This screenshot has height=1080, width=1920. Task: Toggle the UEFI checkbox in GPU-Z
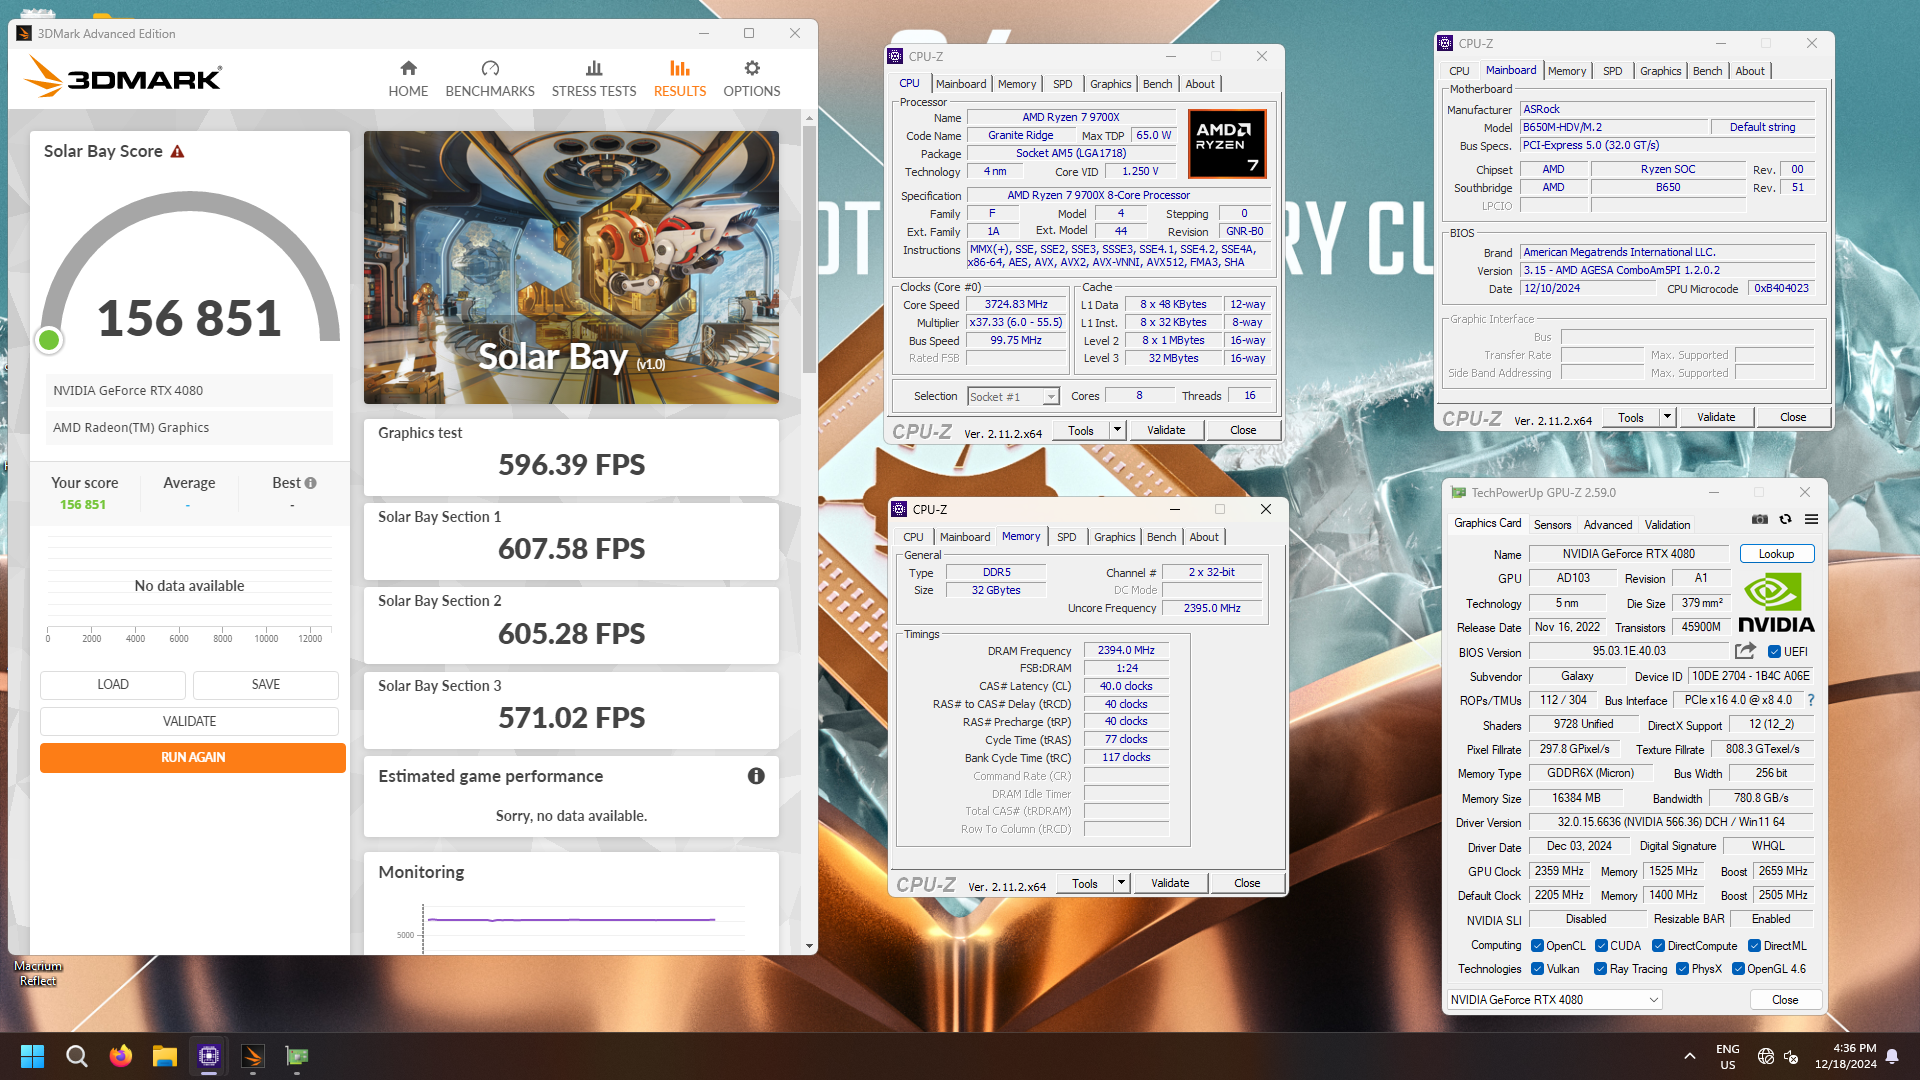[1774, 652]
